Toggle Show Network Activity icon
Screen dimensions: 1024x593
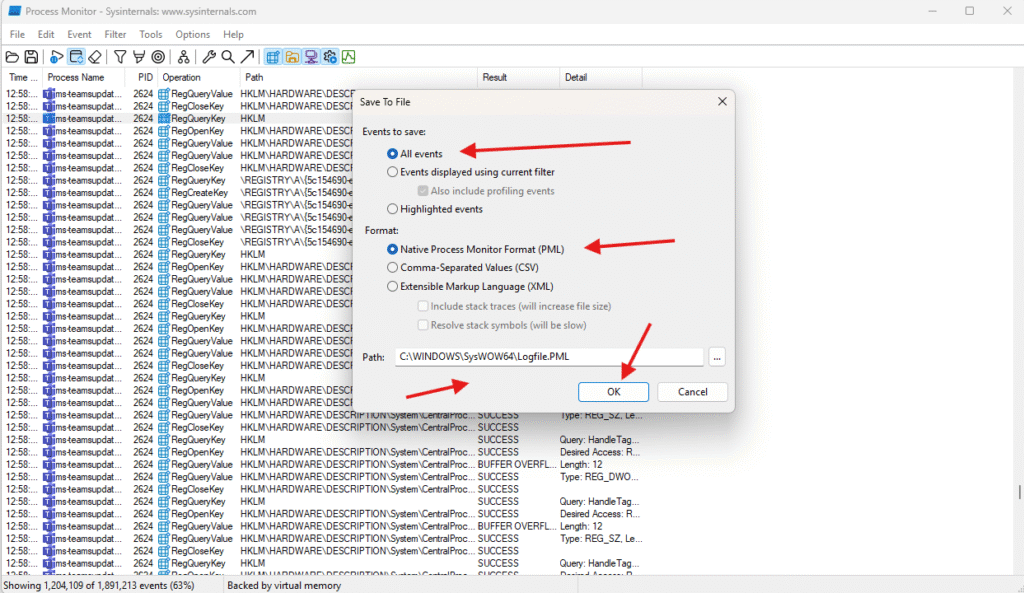tap(311, 57)
